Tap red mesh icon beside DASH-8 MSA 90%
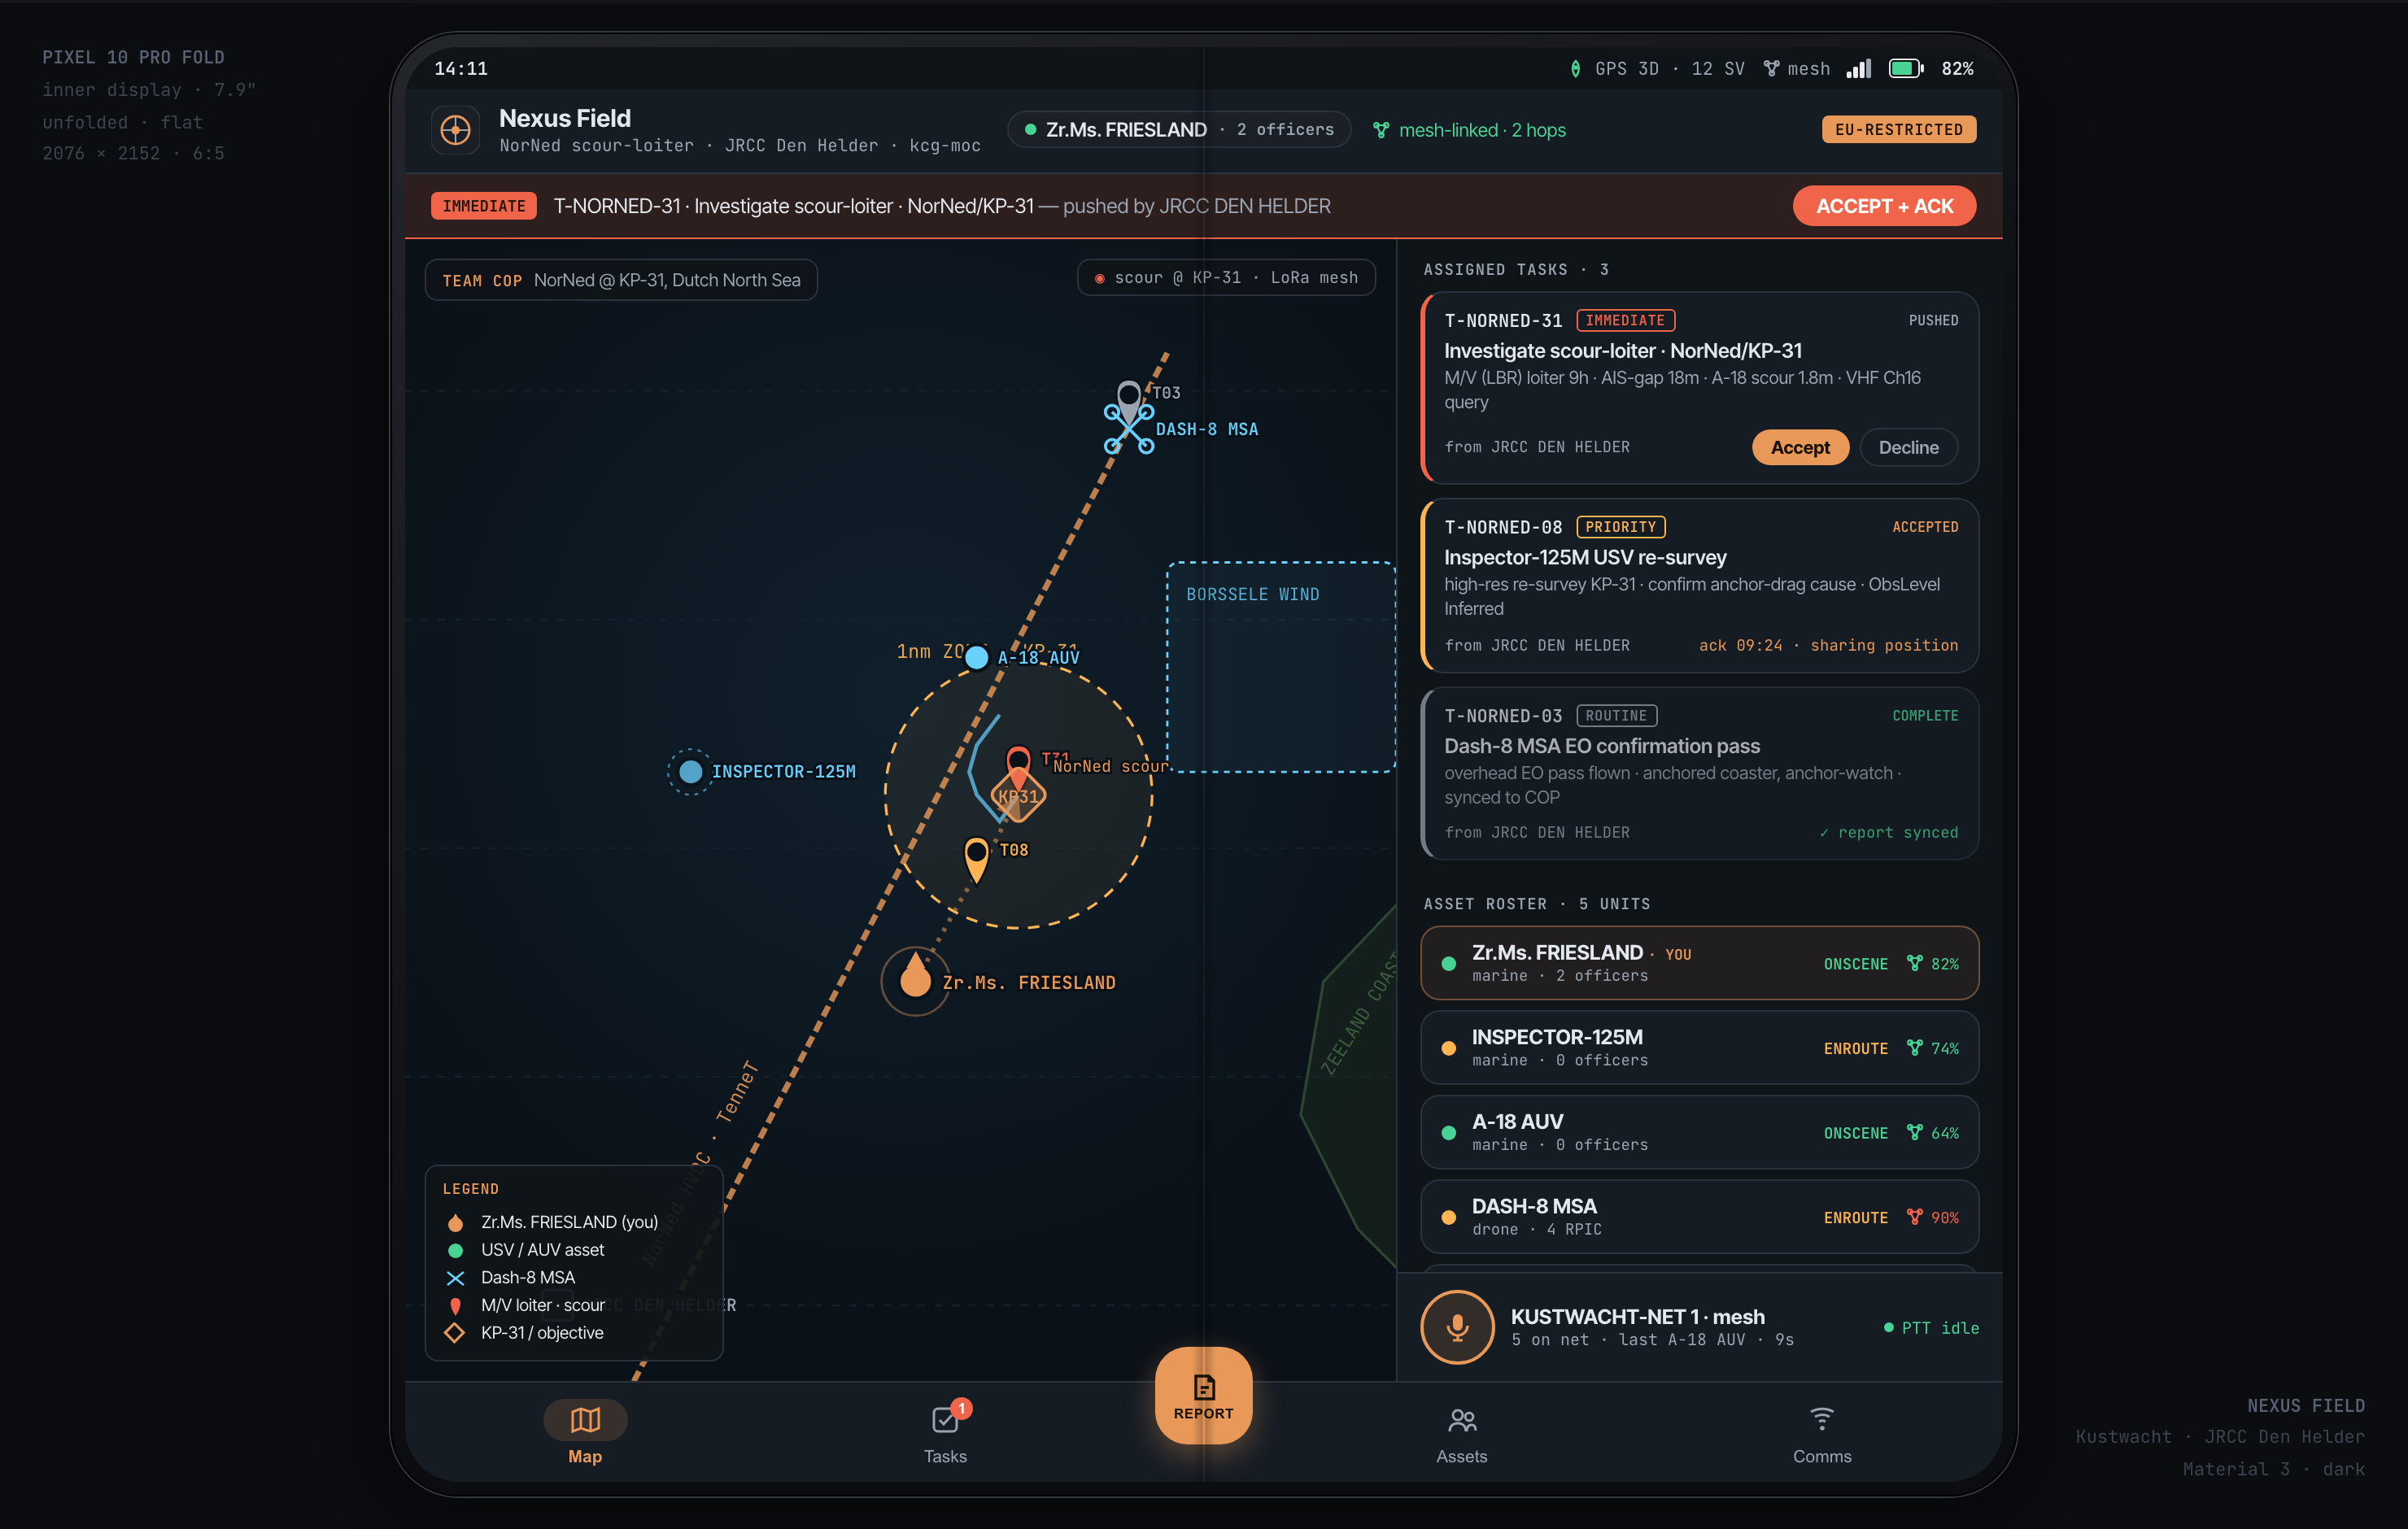 (1914, 1216)
